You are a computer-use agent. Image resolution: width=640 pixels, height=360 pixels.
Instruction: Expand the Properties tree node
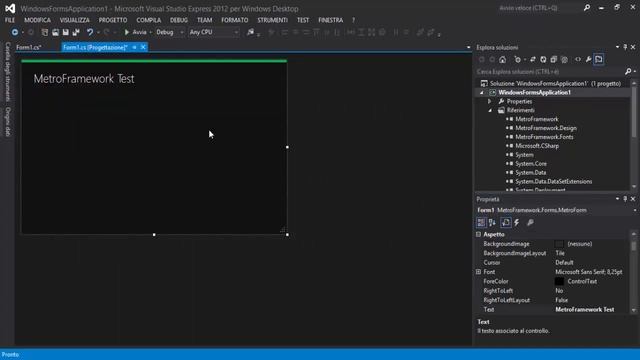(490, 101)
